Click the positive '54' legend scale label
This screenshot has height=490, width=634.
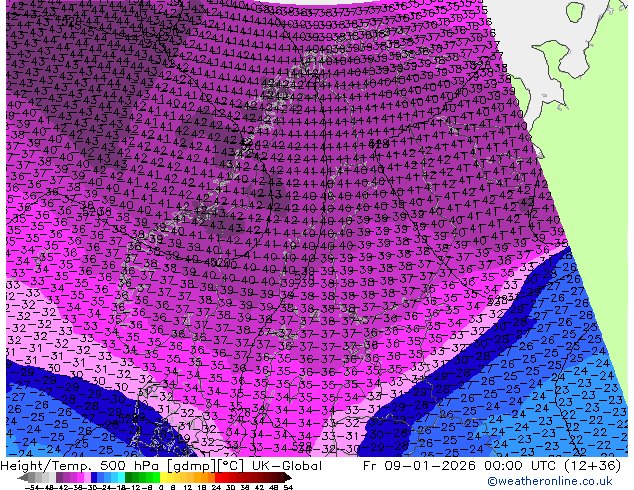pyautogui.click(x=288, y=487)
